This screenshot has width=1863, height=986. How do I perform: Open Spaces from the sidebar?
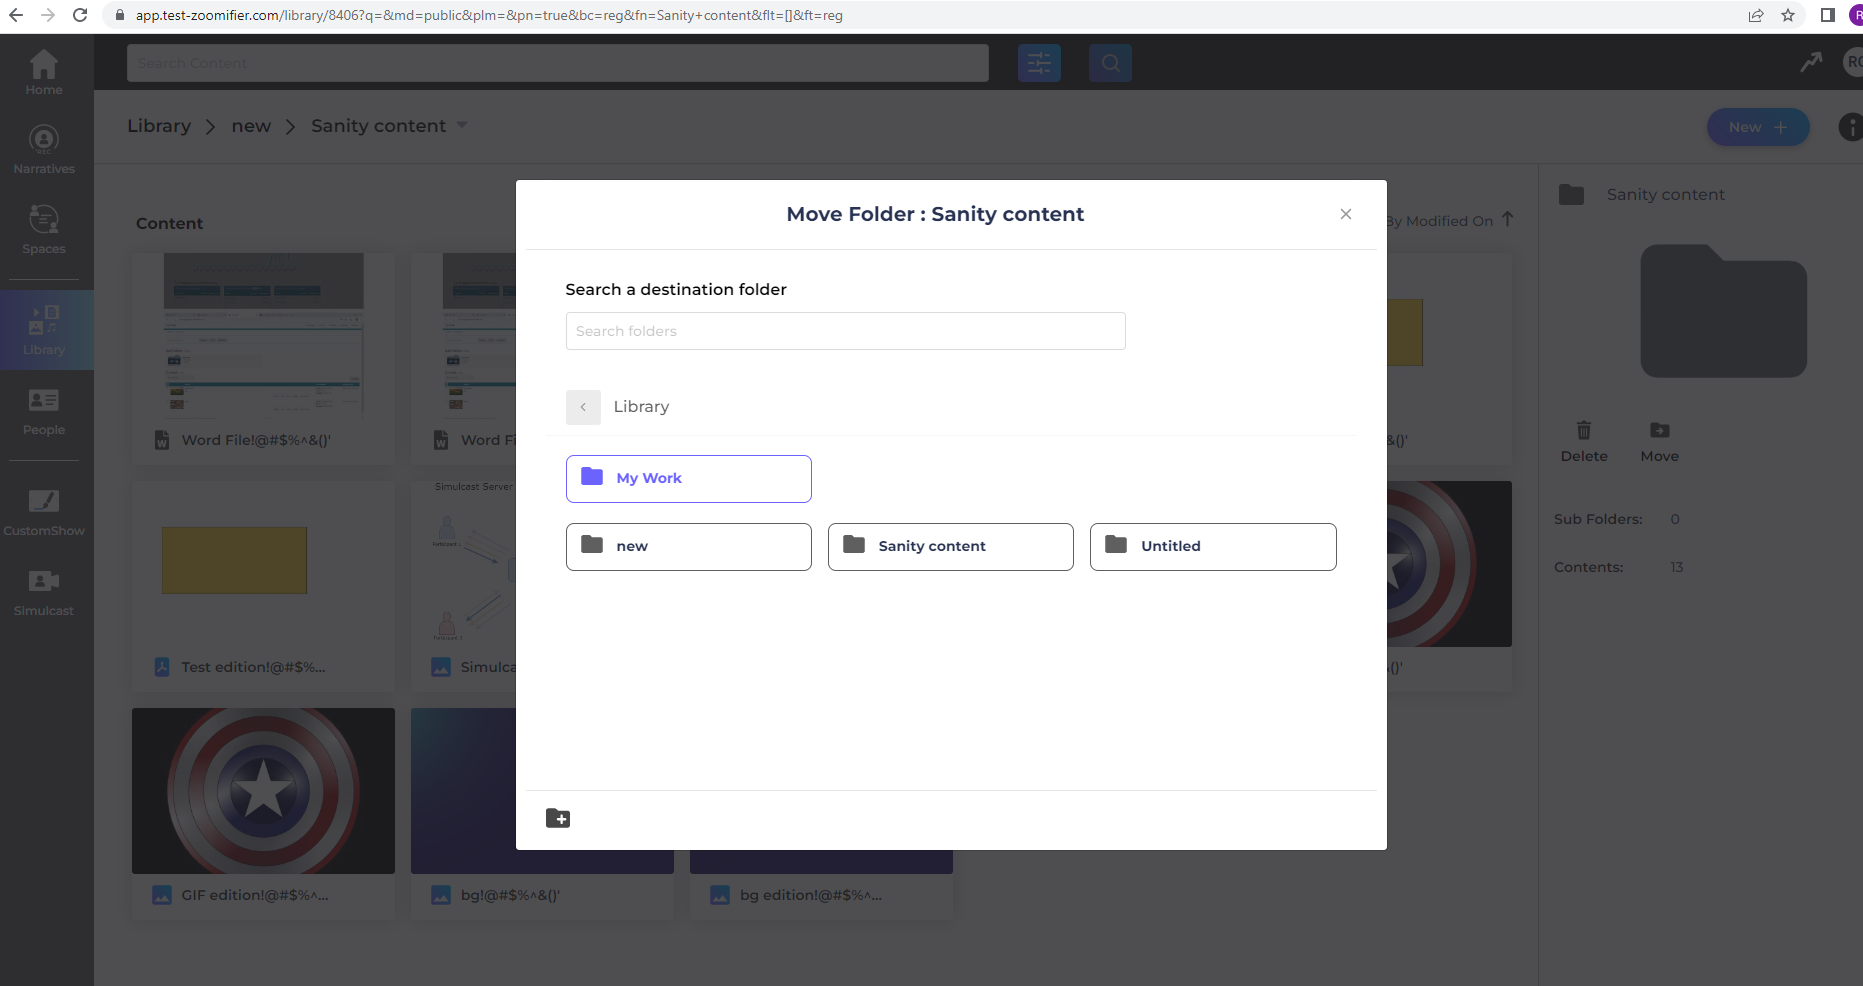(44, 230)
